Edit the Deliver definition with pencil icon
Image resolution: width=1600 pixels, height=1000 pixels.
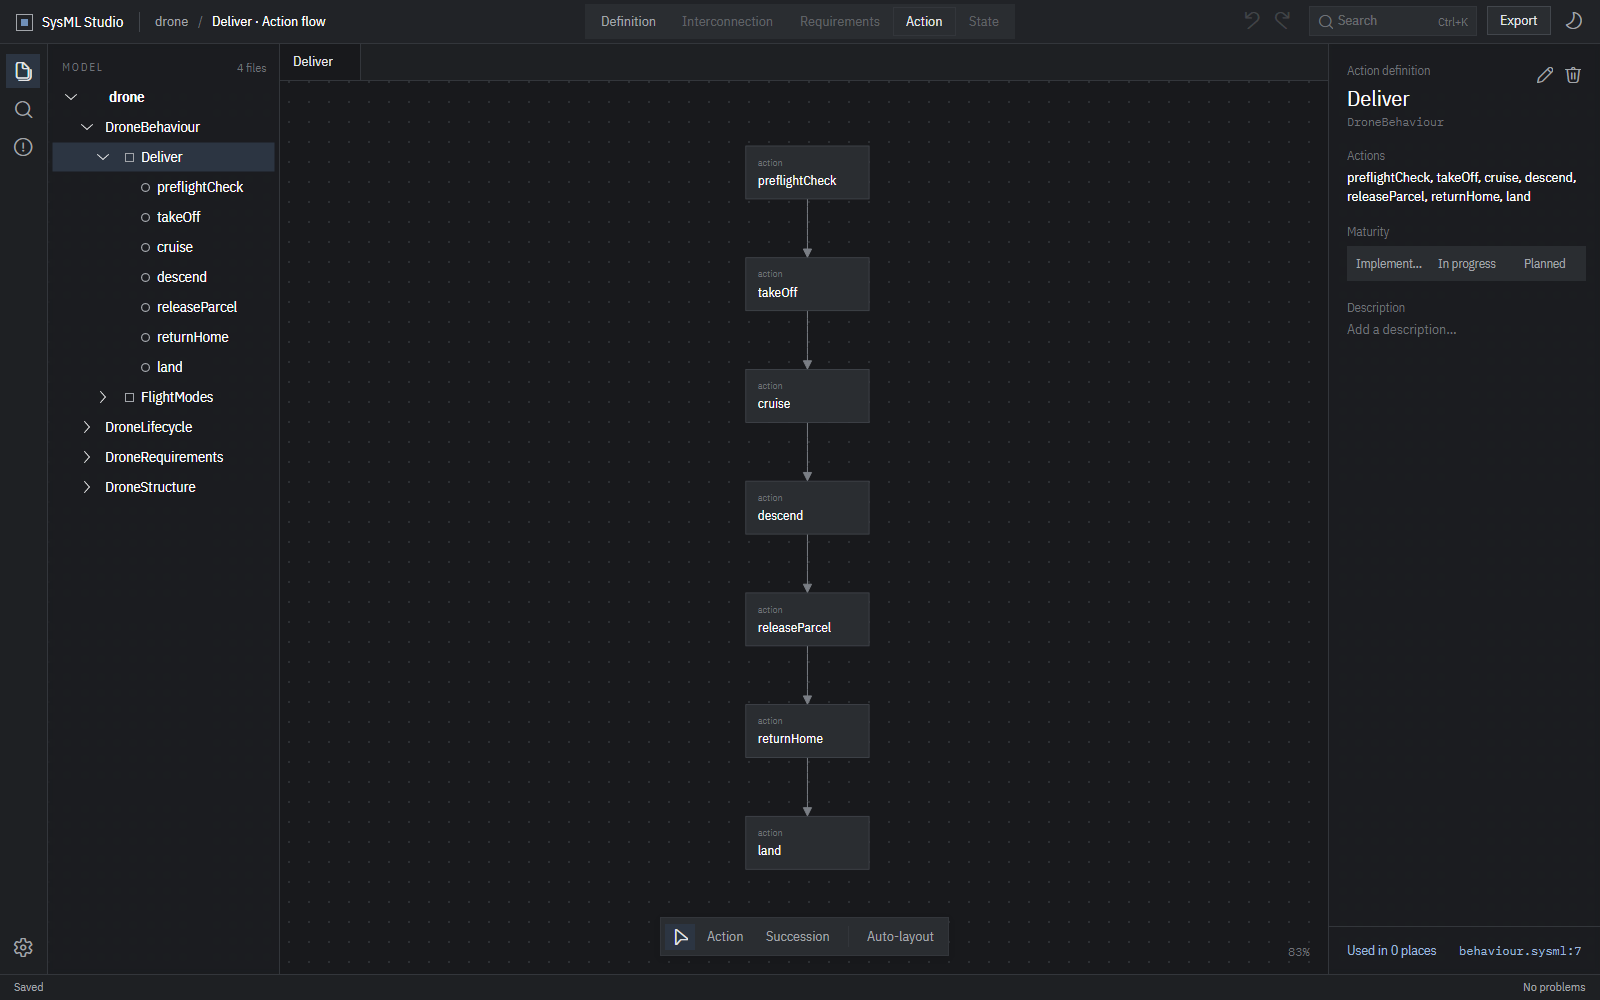[1545, 75]
